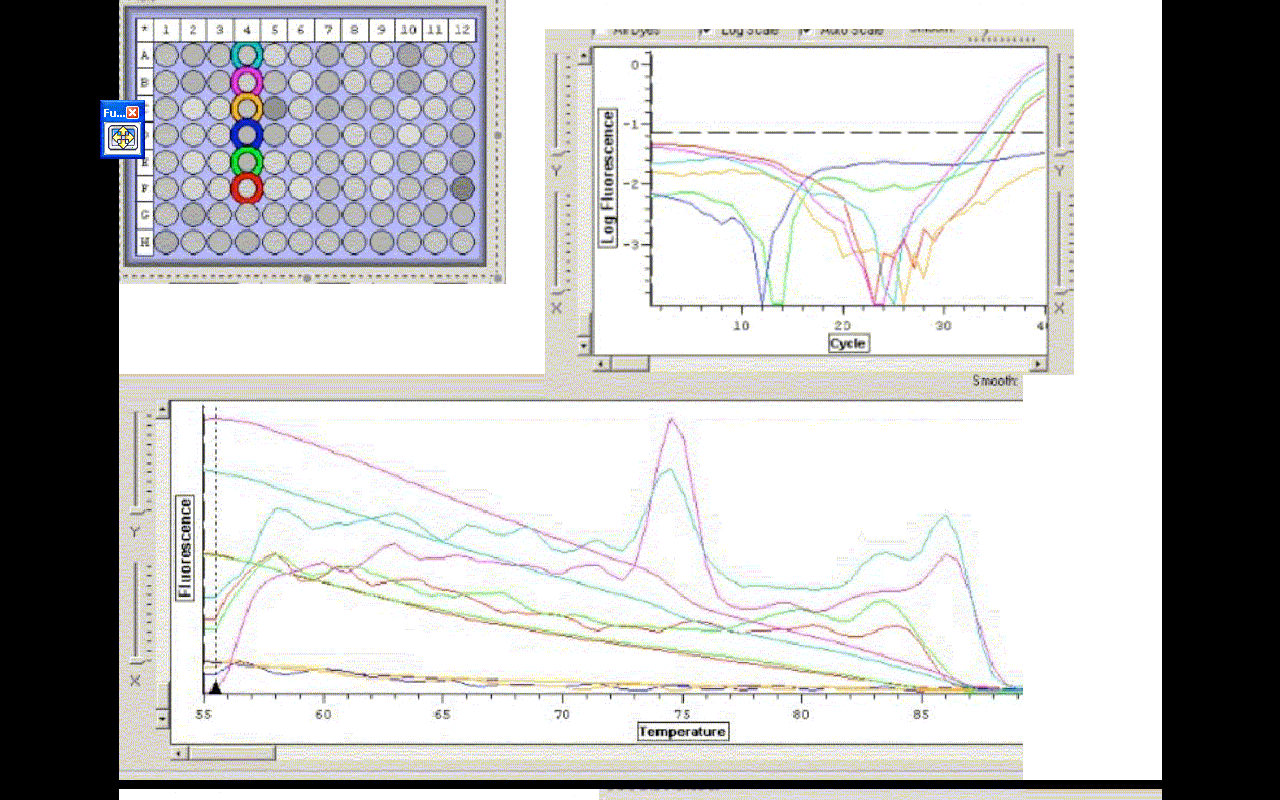This screenshot has height=800, width=1280.
Task: Select plate row header A
Action: click(145, 56)
